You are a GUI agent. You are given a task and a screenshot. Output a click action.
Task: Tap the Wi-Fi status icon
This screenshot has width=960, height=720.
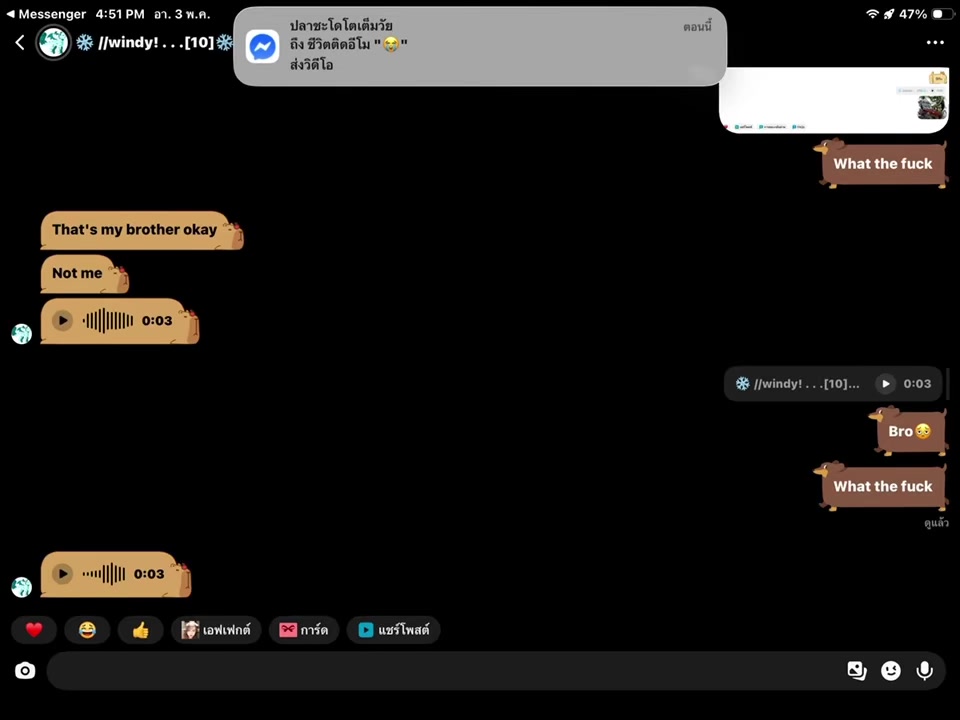tap(872, 13)
